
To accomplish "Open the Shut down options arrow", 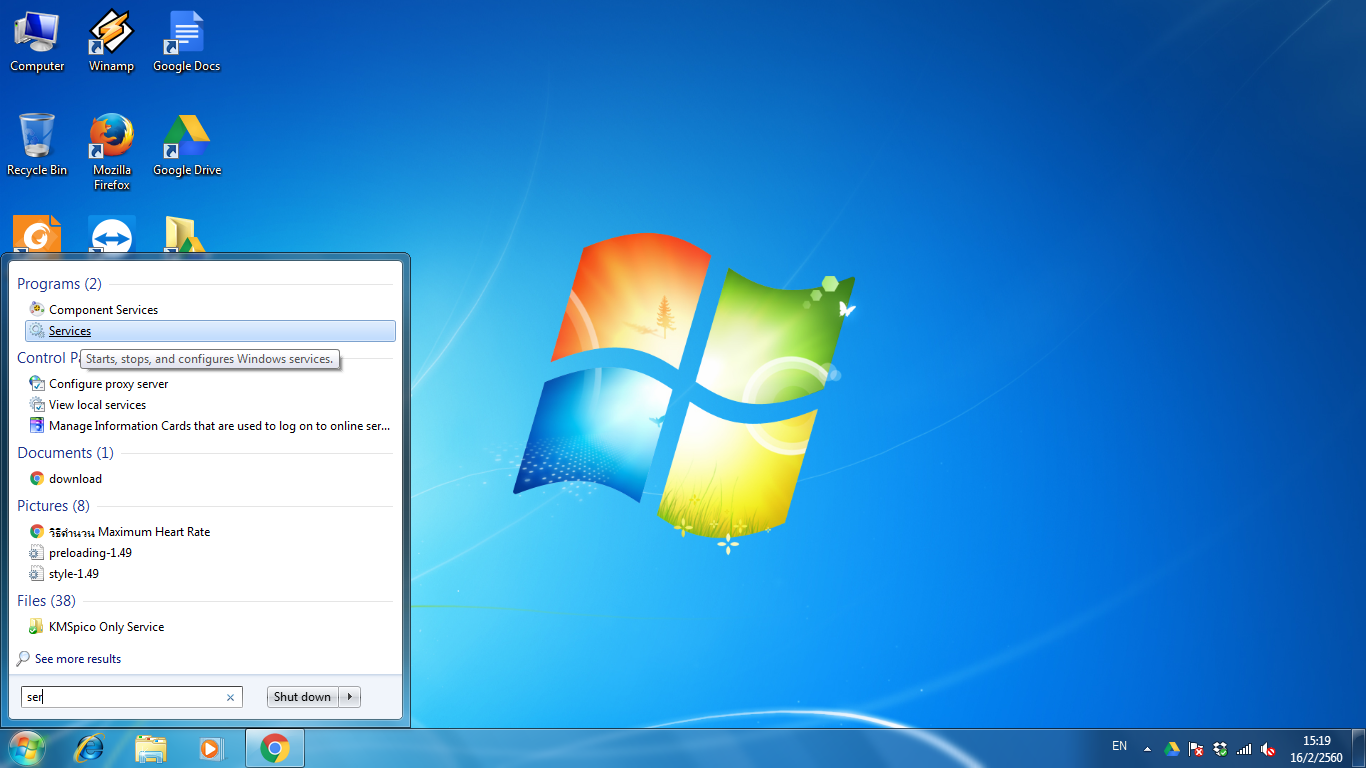I will [349, 697].
